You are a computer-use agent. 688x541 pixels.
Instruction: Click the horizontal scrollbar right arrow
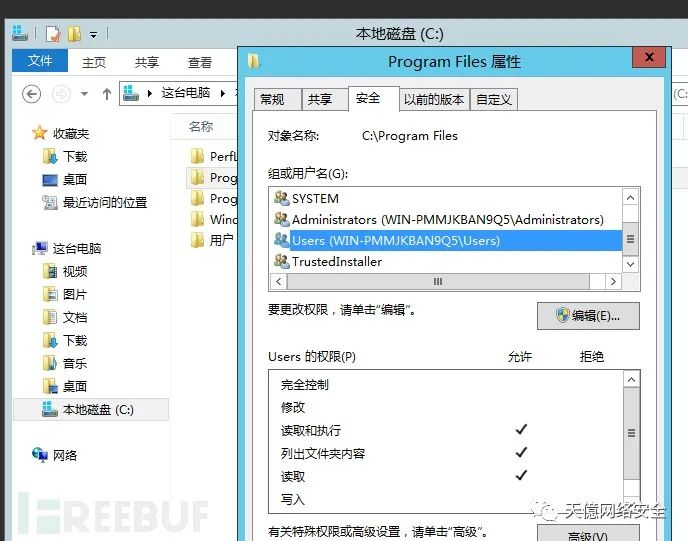(x=613, y=281)
